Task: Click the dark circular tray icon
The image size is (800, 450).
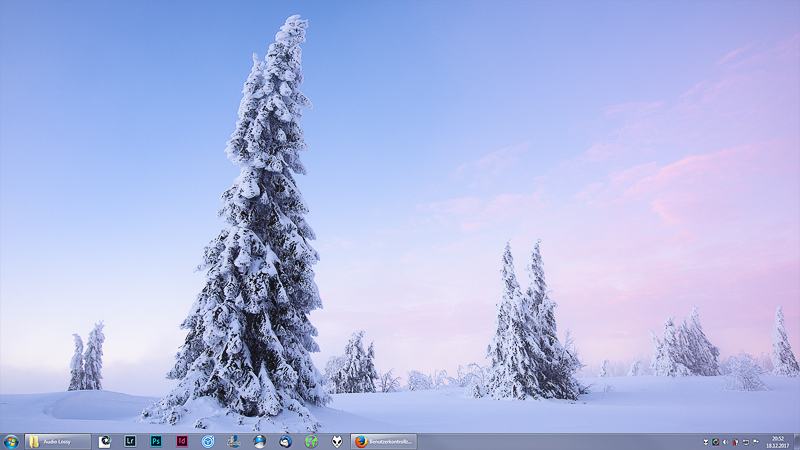Action: 715,442
